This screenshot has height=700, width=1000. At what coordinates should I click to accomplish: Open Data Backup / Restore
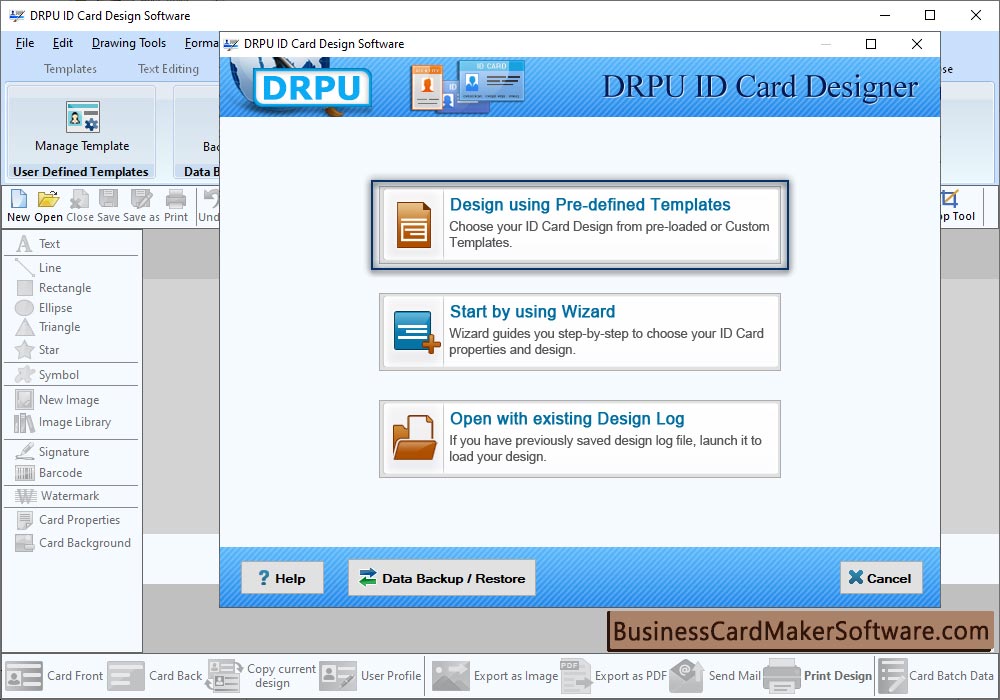tap(441, 578)
